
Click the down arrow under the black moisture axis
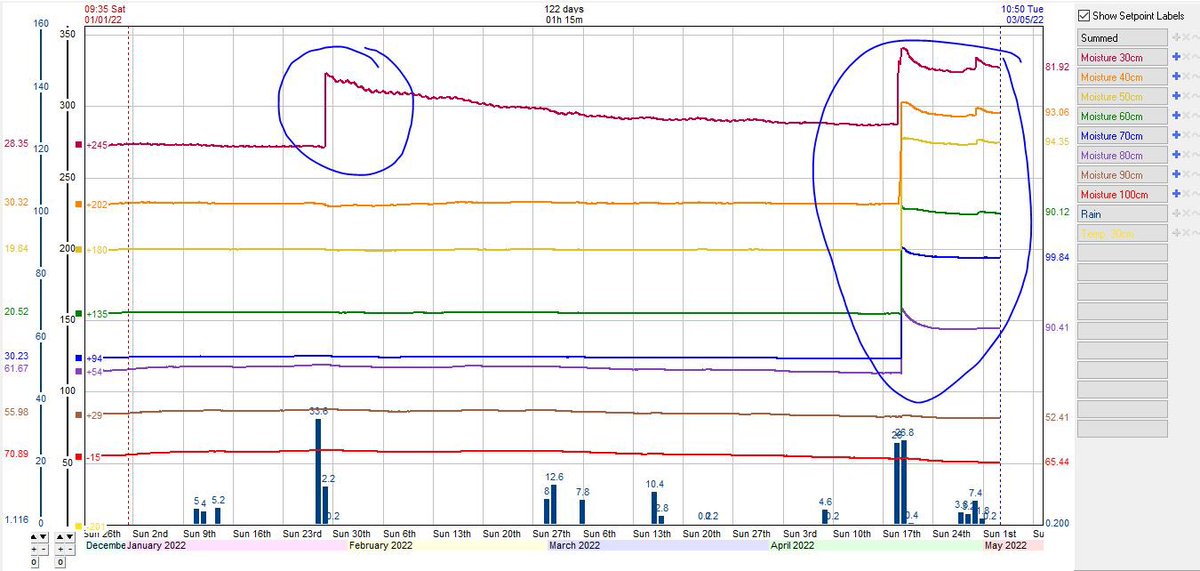pyautogui.click(x=70, y=537)
